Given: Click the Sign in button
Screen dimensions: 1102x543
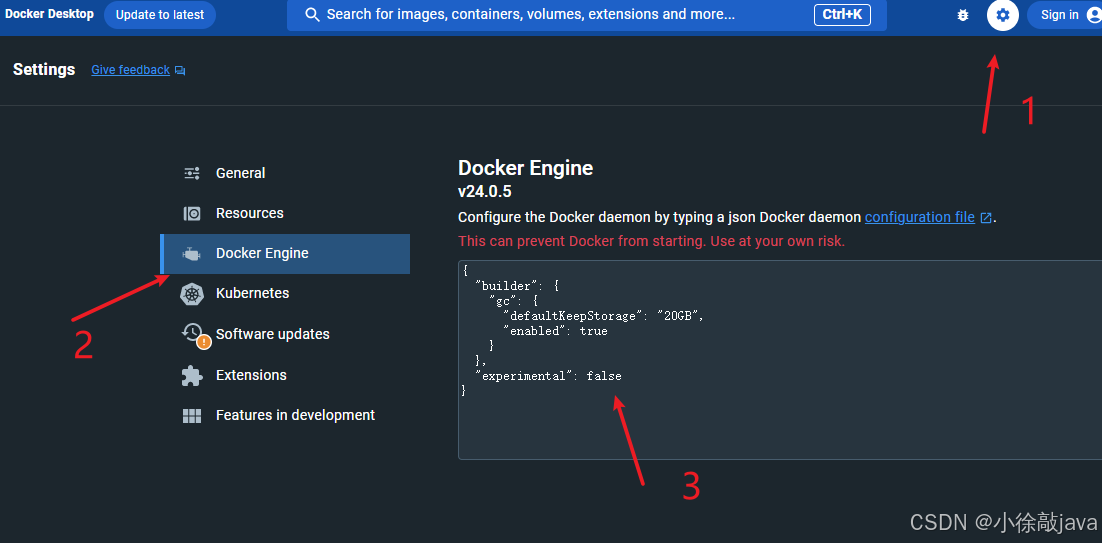Looking at the screenshot, I should coord(1064,15).
